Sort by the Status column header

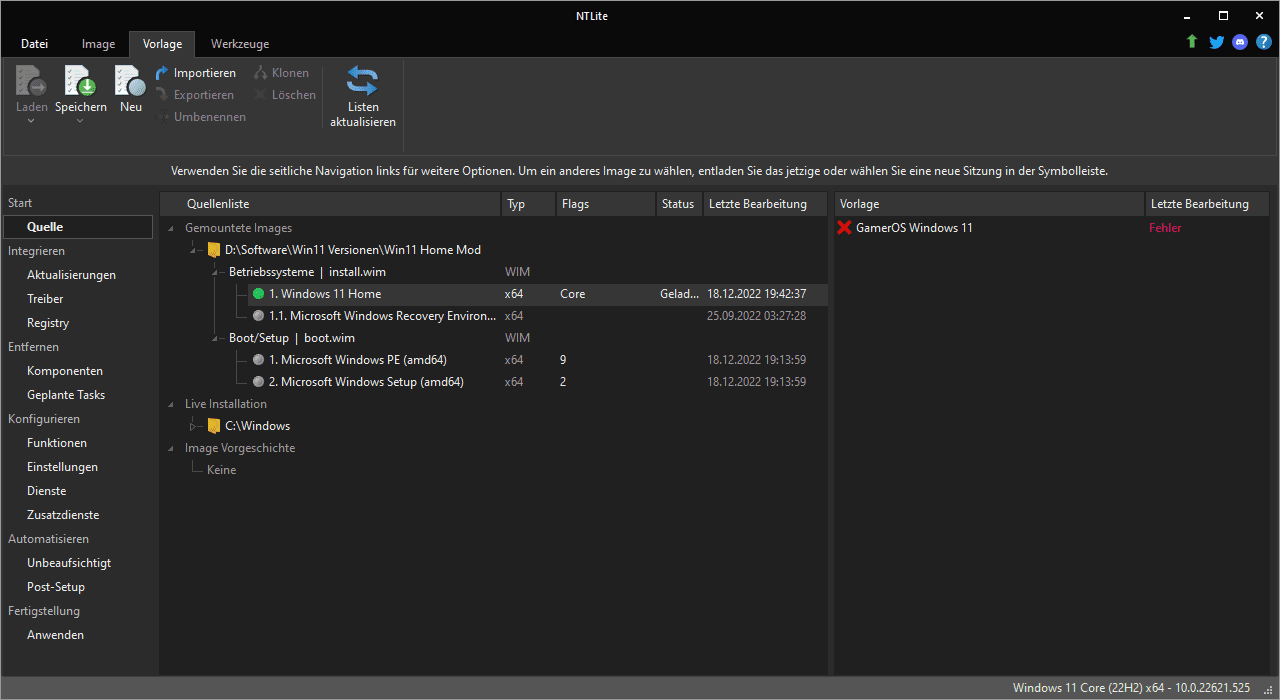pyautogui.click(x=679, y=204)
